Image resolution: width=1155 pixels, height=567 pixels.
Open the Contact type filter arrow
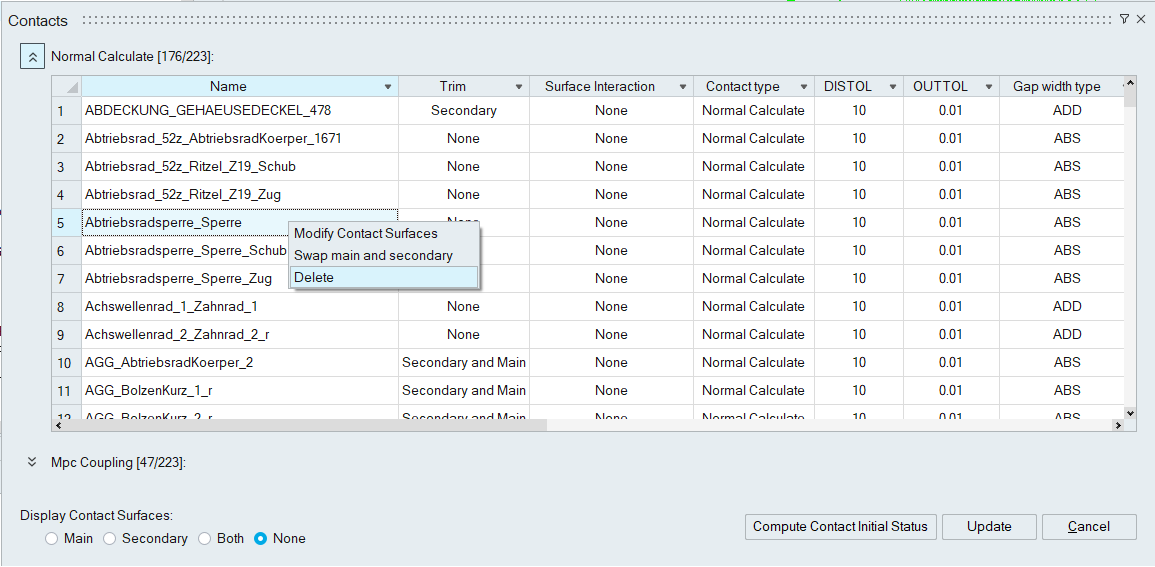803,87
